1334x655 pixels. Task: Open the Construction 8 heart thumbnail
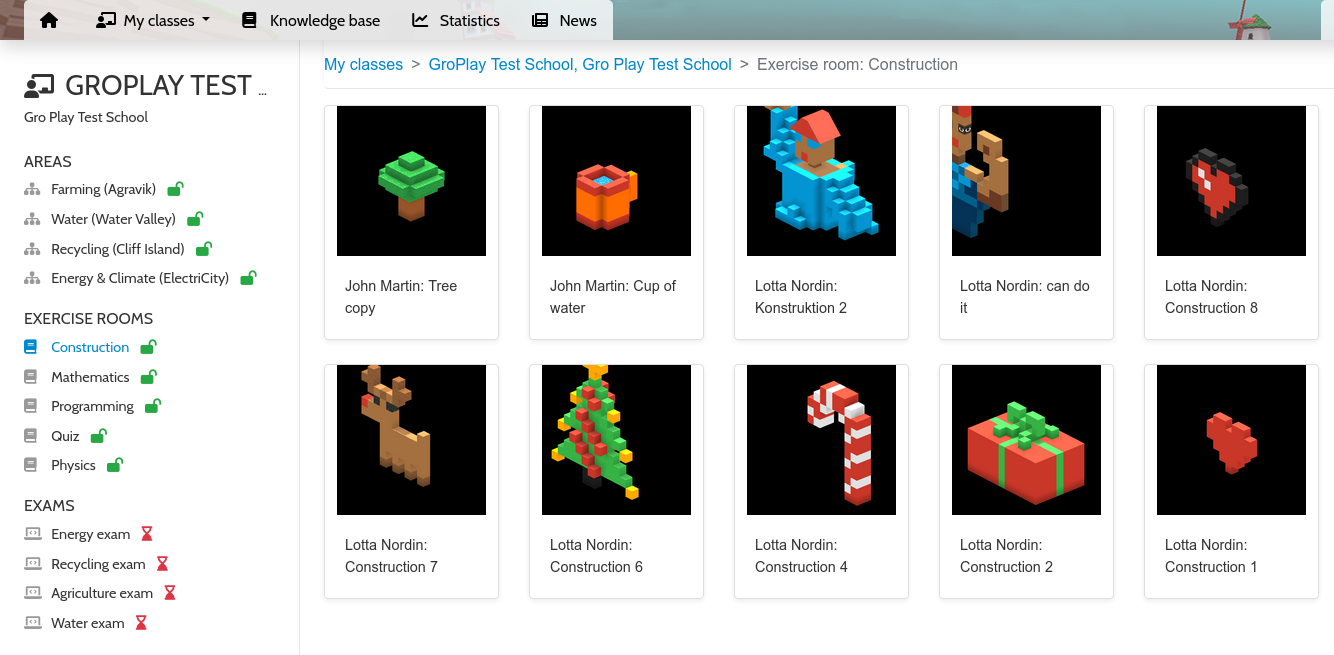(x=1231, y=181)
